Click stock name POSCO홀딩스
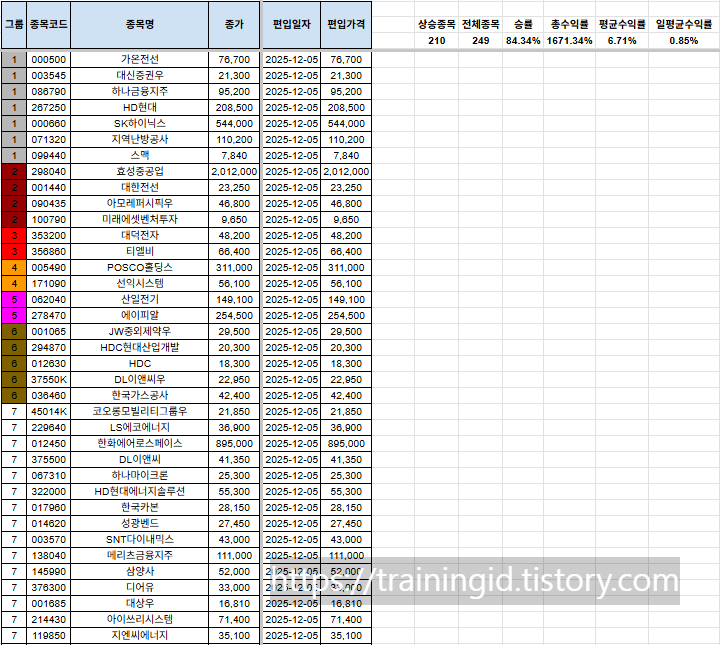The width and height of the screenshot is (720, 645). click(x=140, y=268)
